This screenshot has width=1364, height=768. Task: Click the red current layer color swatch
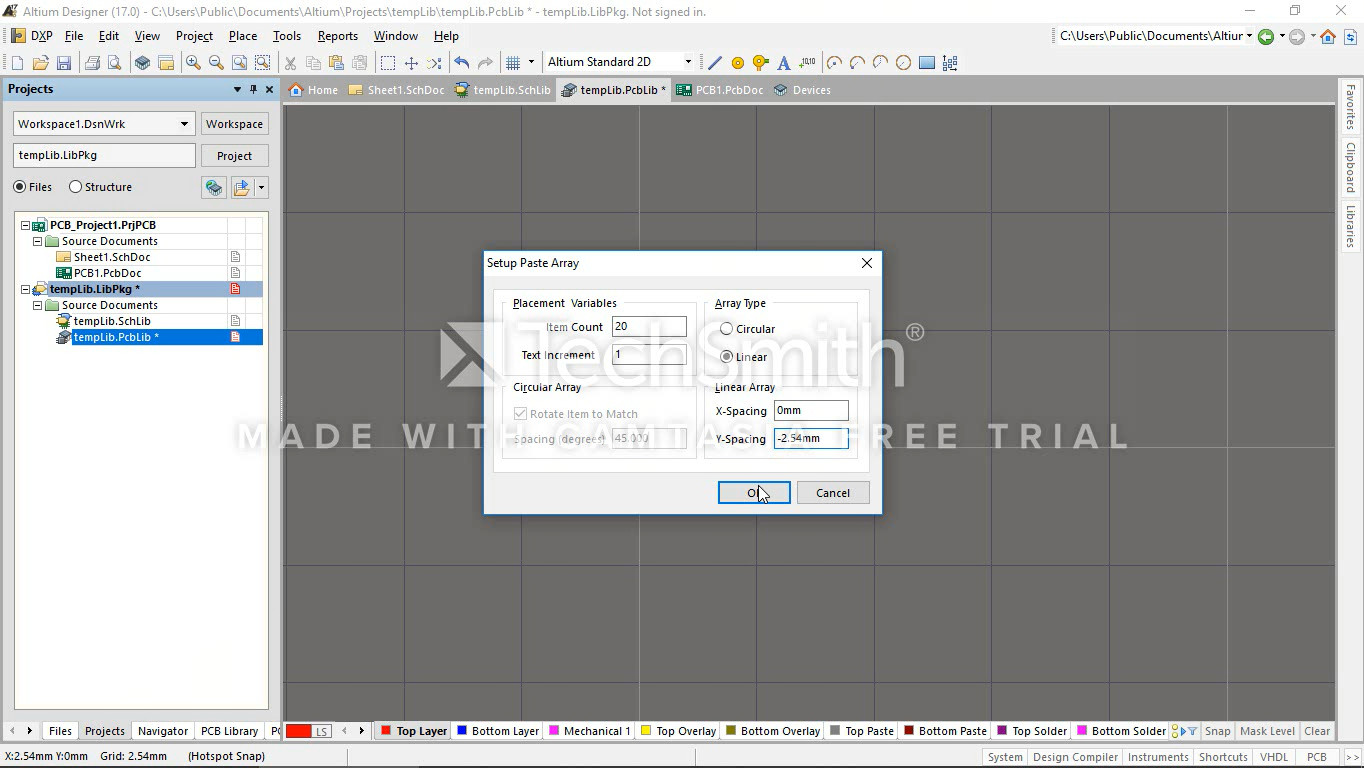[299, 731]
